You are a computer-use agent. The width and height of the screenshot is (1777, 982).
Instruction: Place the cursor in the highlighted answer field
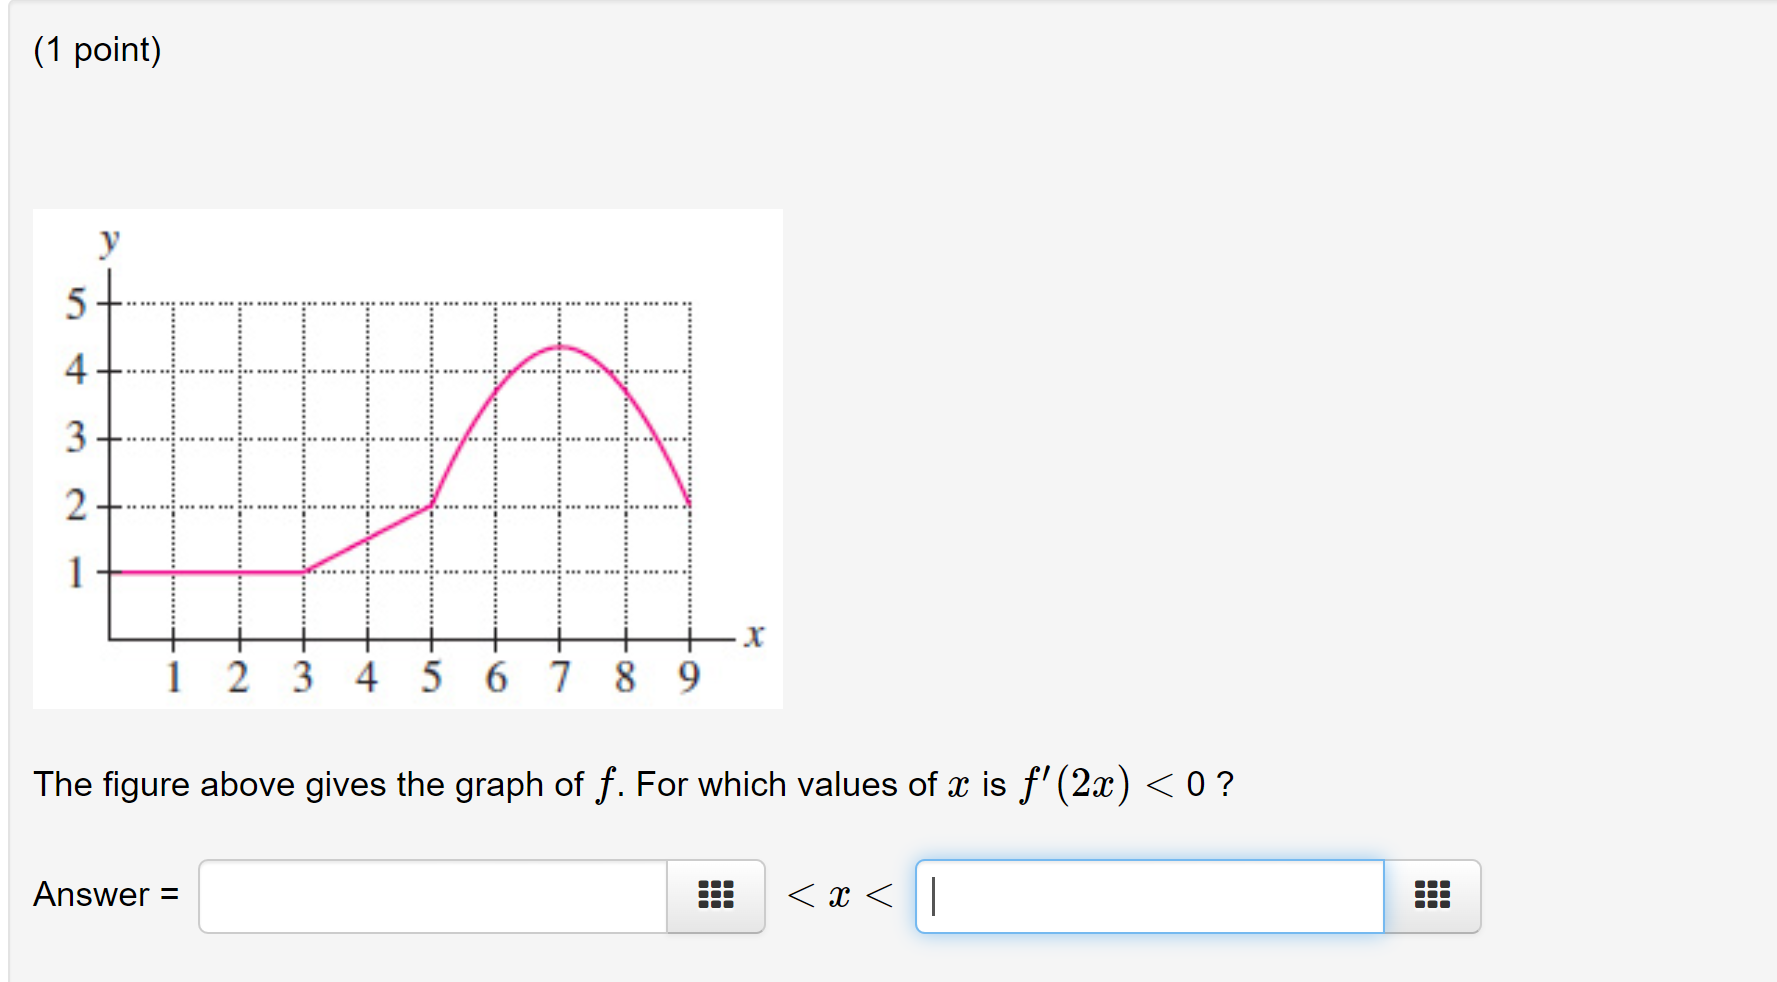pos(1145,895)
